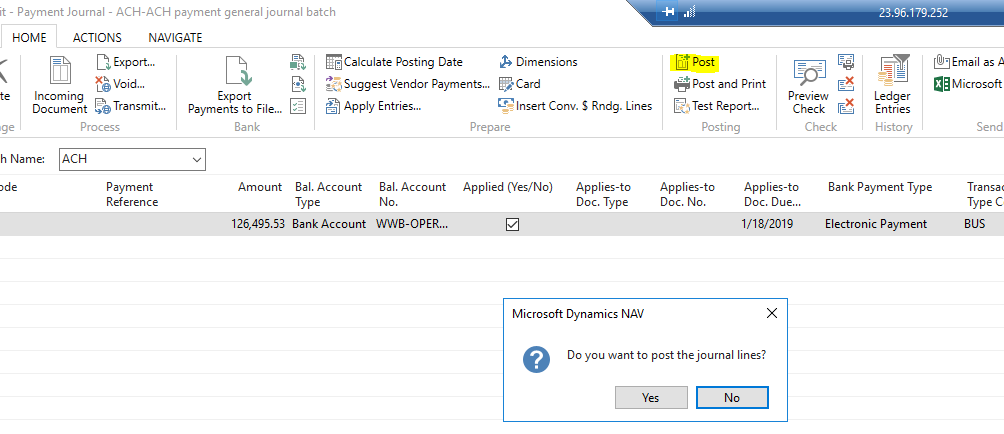The image size is (1004, 434).
Task: Click the Applies-to Doc. Type column header
Action: point(603,195)
